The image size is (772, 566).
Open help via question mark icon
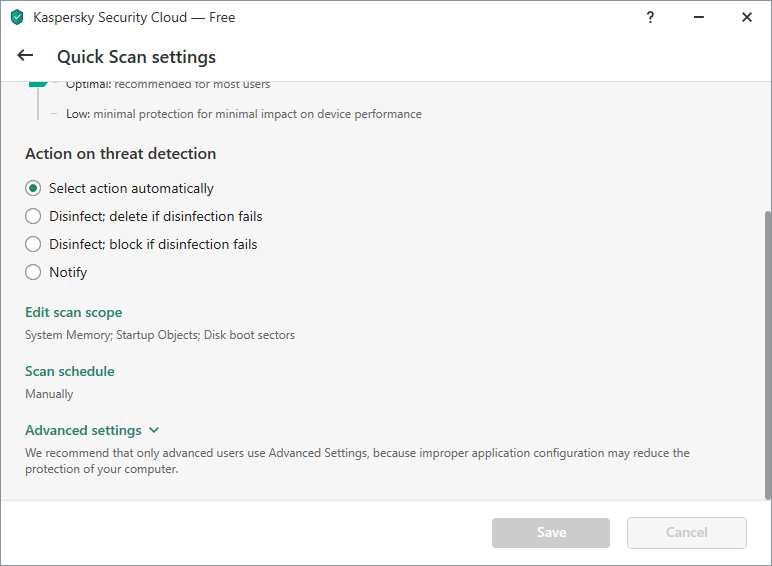pos(650,17)
